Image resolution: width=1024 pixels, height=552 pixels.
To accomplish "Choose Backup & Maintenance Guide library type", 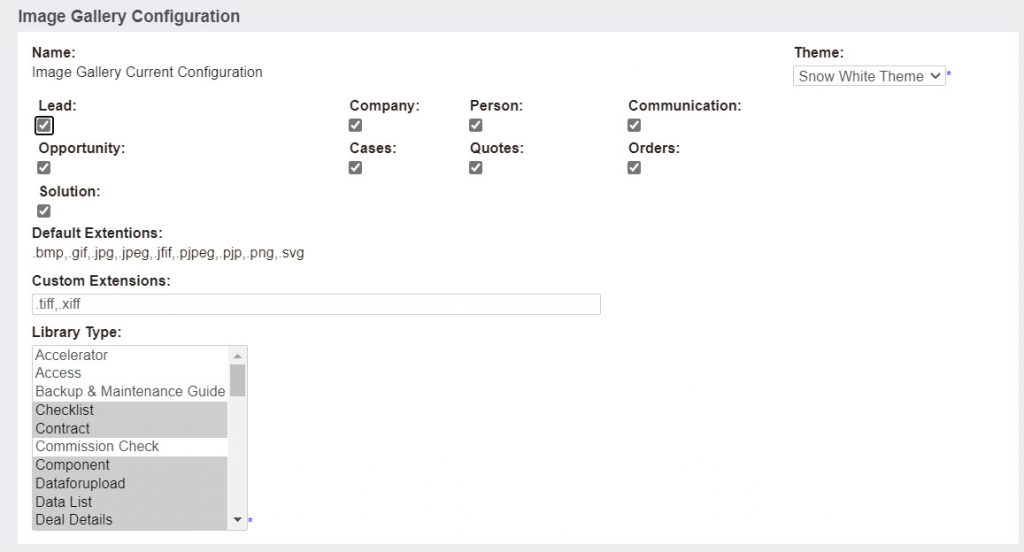I will (130, 391).
